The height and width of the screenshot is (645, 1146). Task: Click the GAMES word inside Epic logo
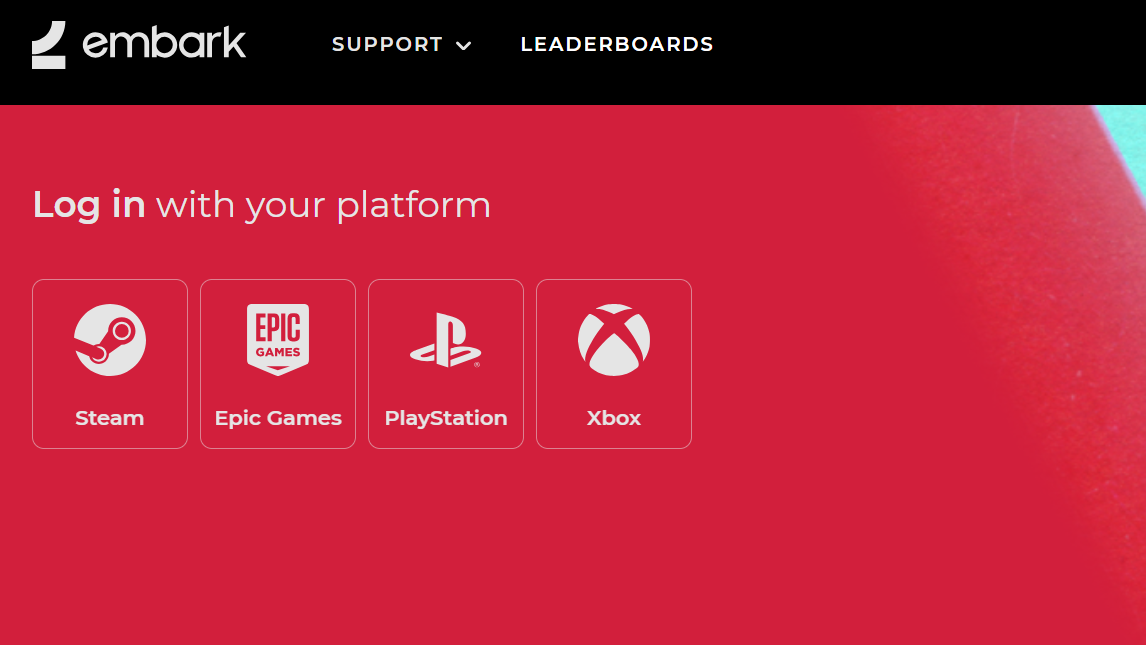278,351
